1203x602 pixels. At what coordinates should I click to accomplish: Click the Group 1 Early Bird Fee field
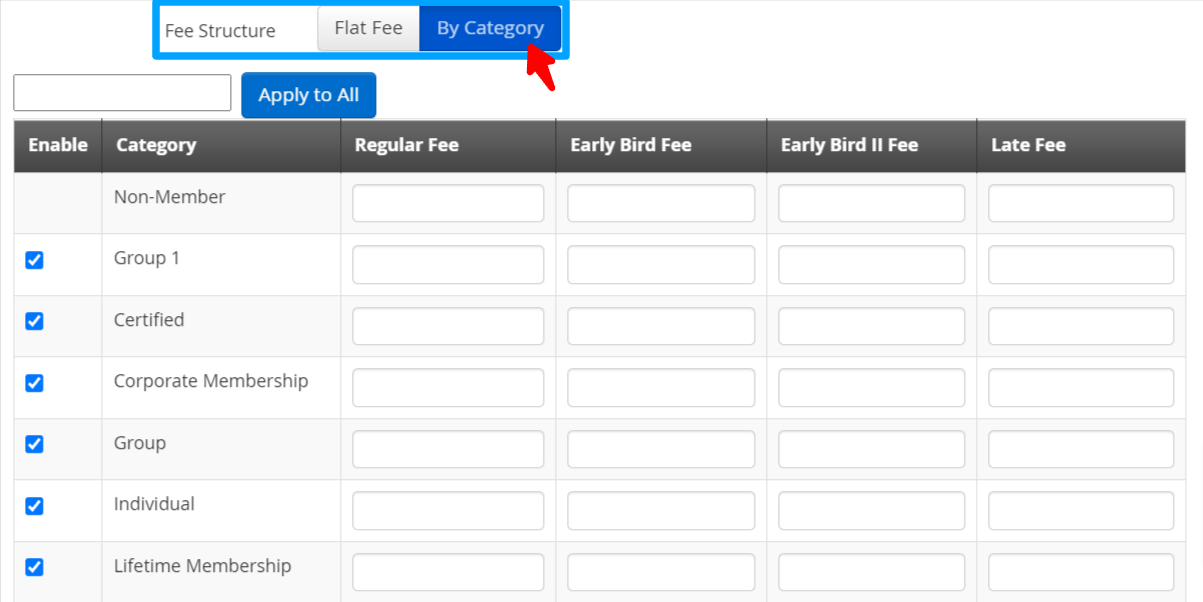pyautogui.click(x=660, y=264)
